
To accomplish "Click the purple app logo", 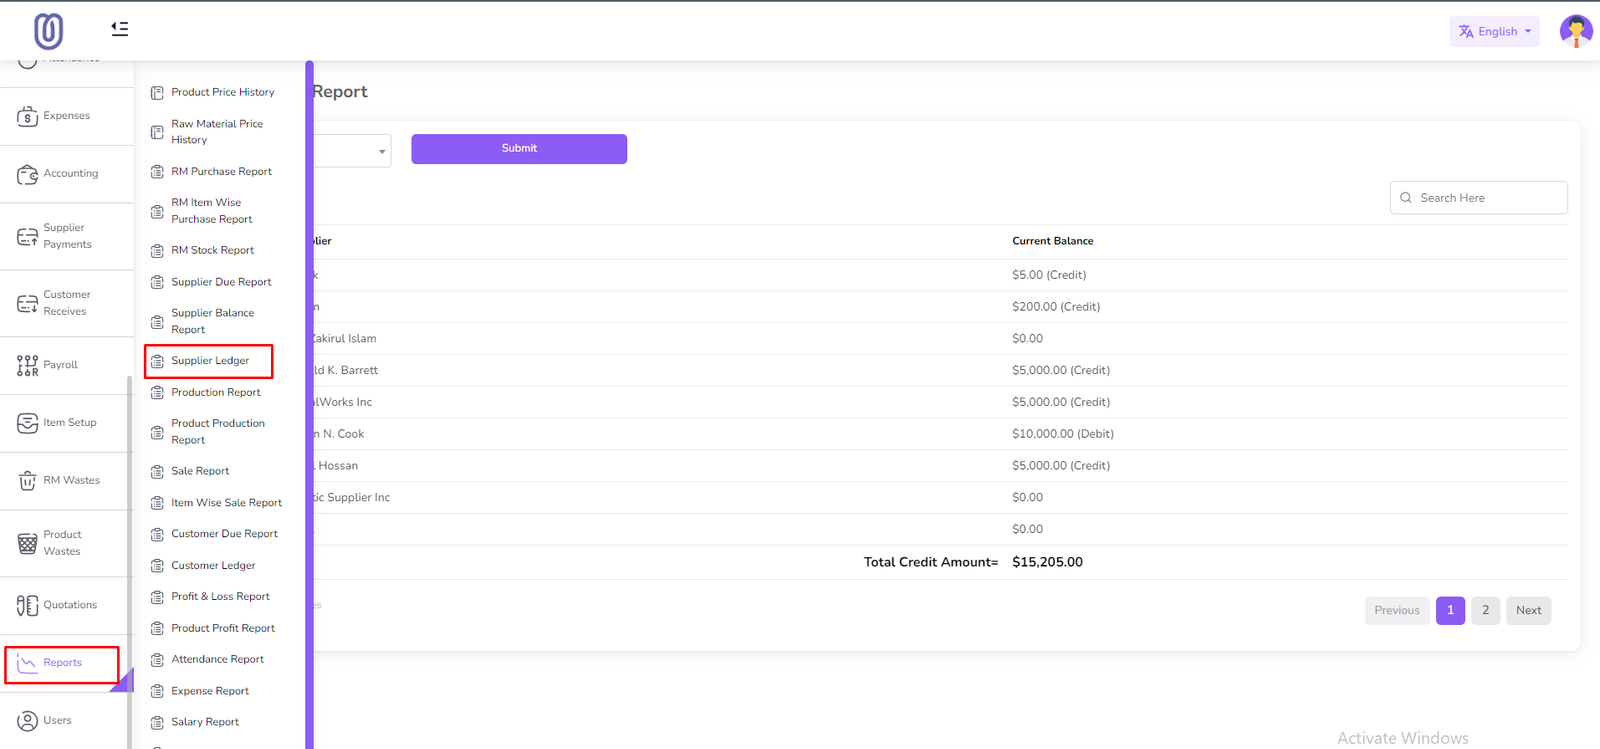I will click(x=48, y=31).
